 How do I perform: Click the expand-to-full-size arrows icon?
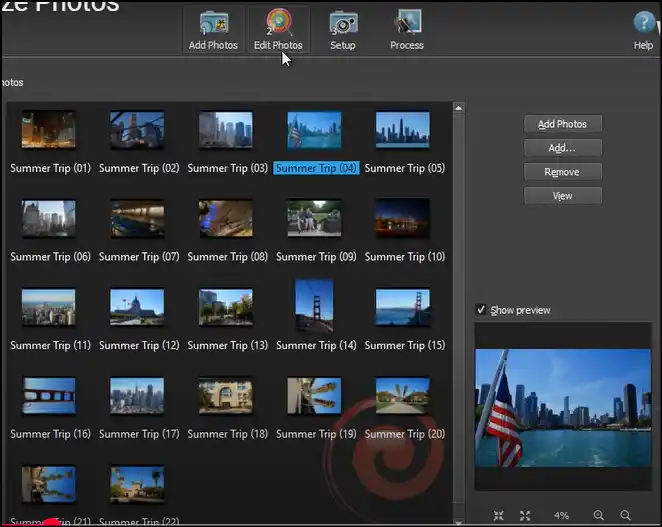tap(525, 516)
